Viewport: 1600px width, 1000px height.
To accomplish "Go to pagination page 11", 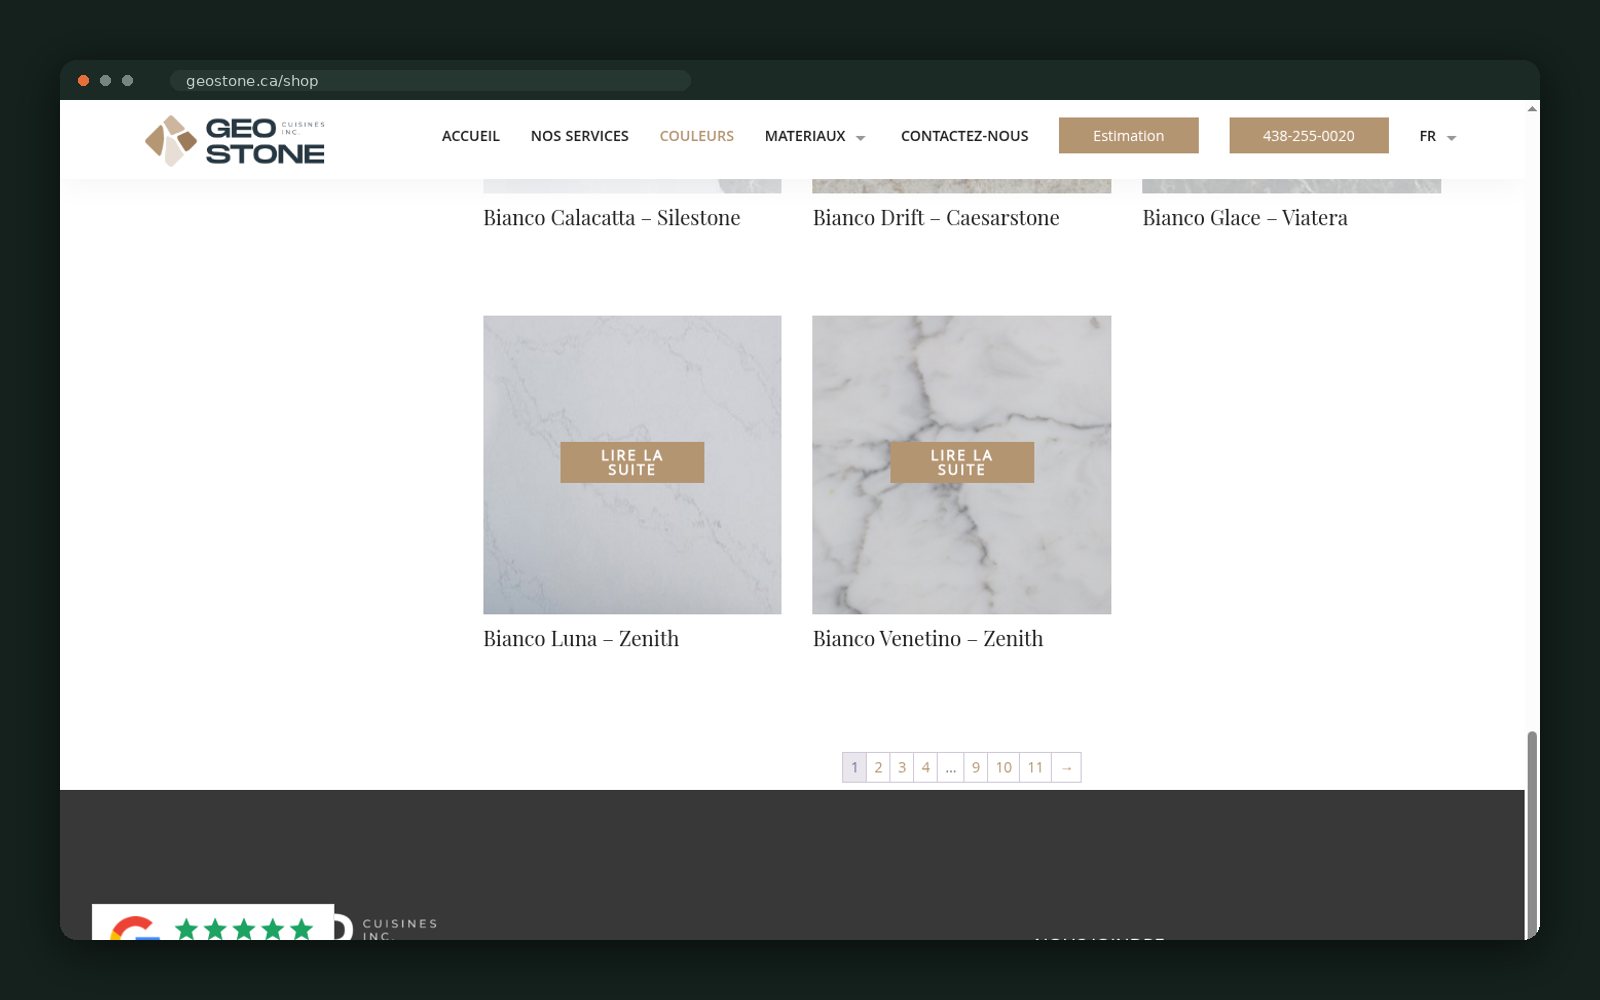I will coord(1035,767).
